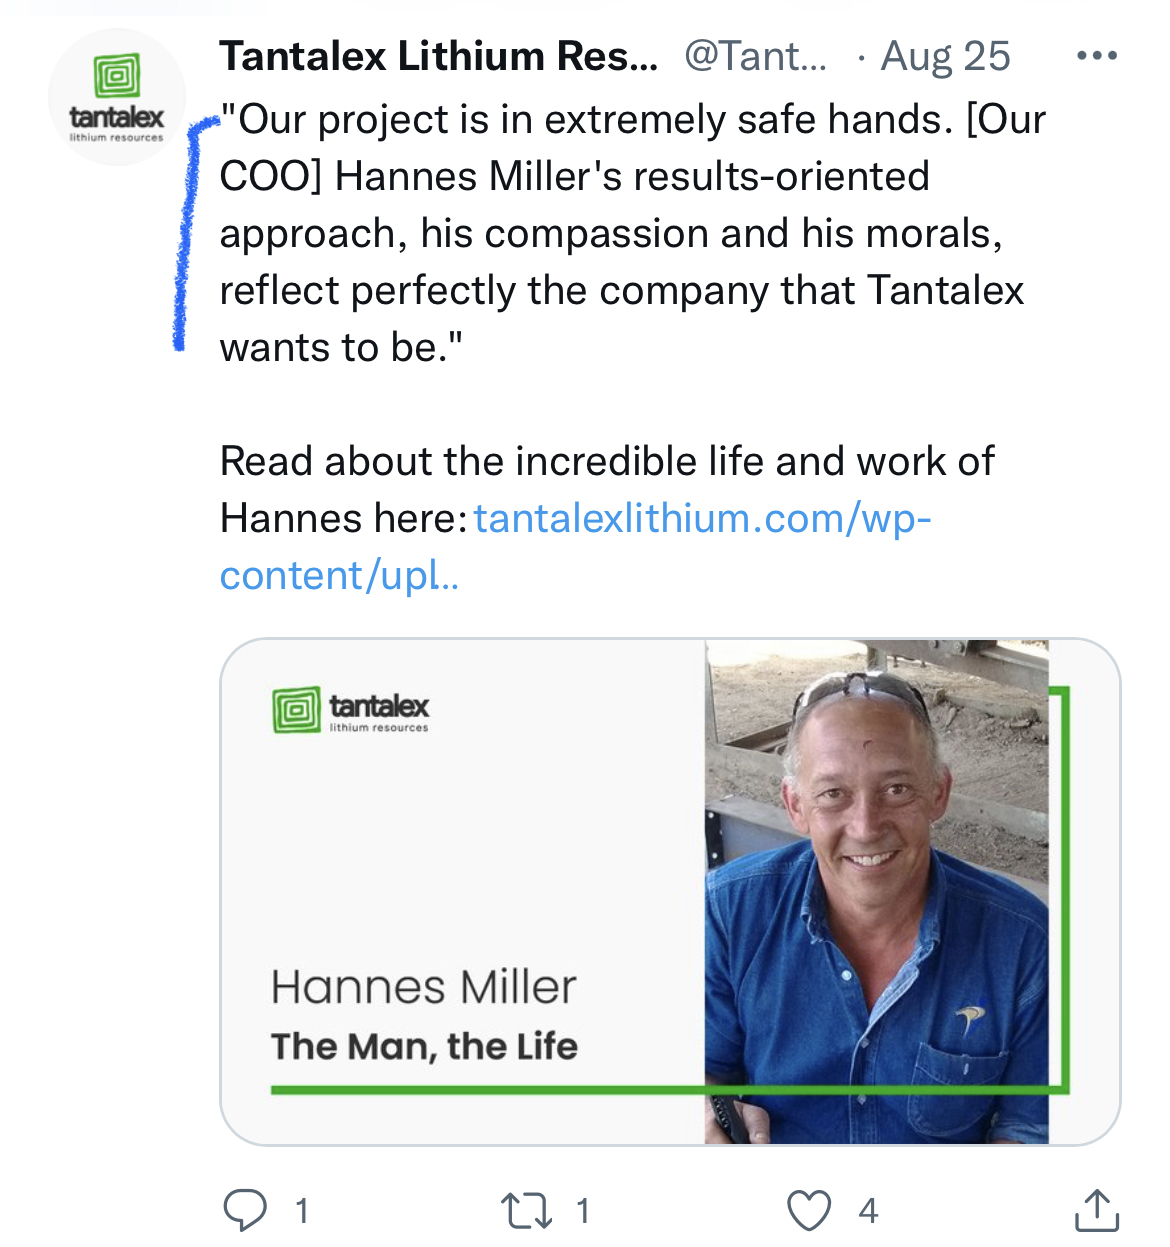Open the Tantalex profile avatar
Viewport: 1170px width, 1247px height.
(117, 97)
